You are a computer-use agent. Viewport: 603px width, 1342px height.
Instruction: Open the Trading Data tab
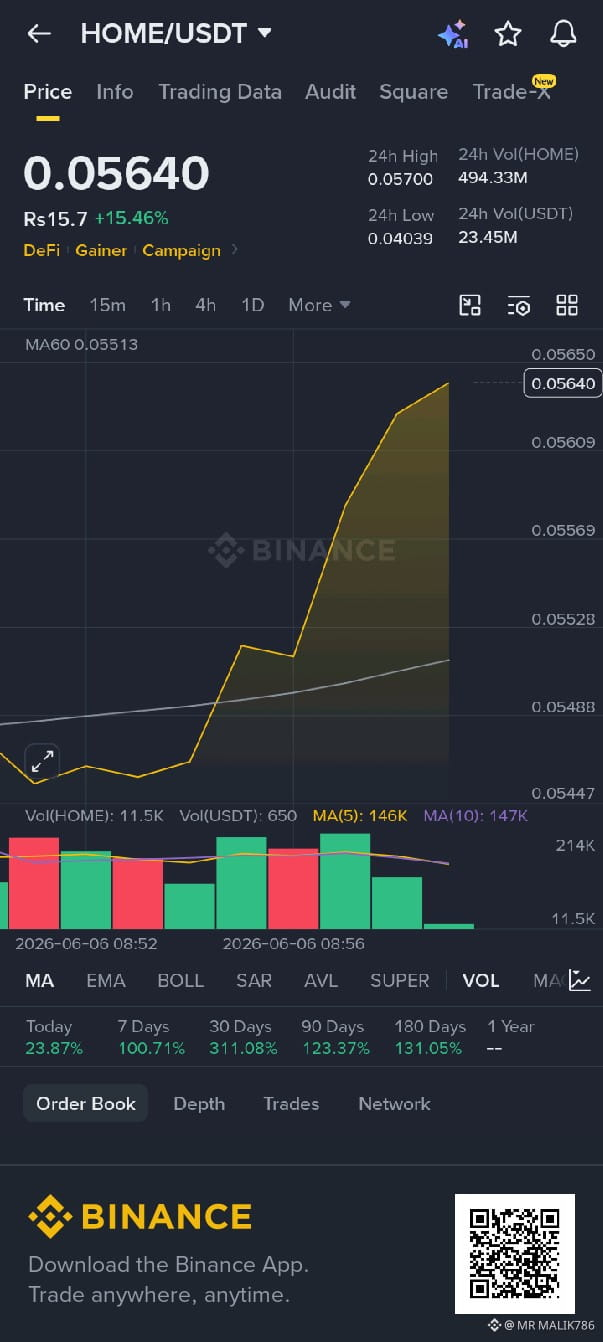[x=220, y=92]
